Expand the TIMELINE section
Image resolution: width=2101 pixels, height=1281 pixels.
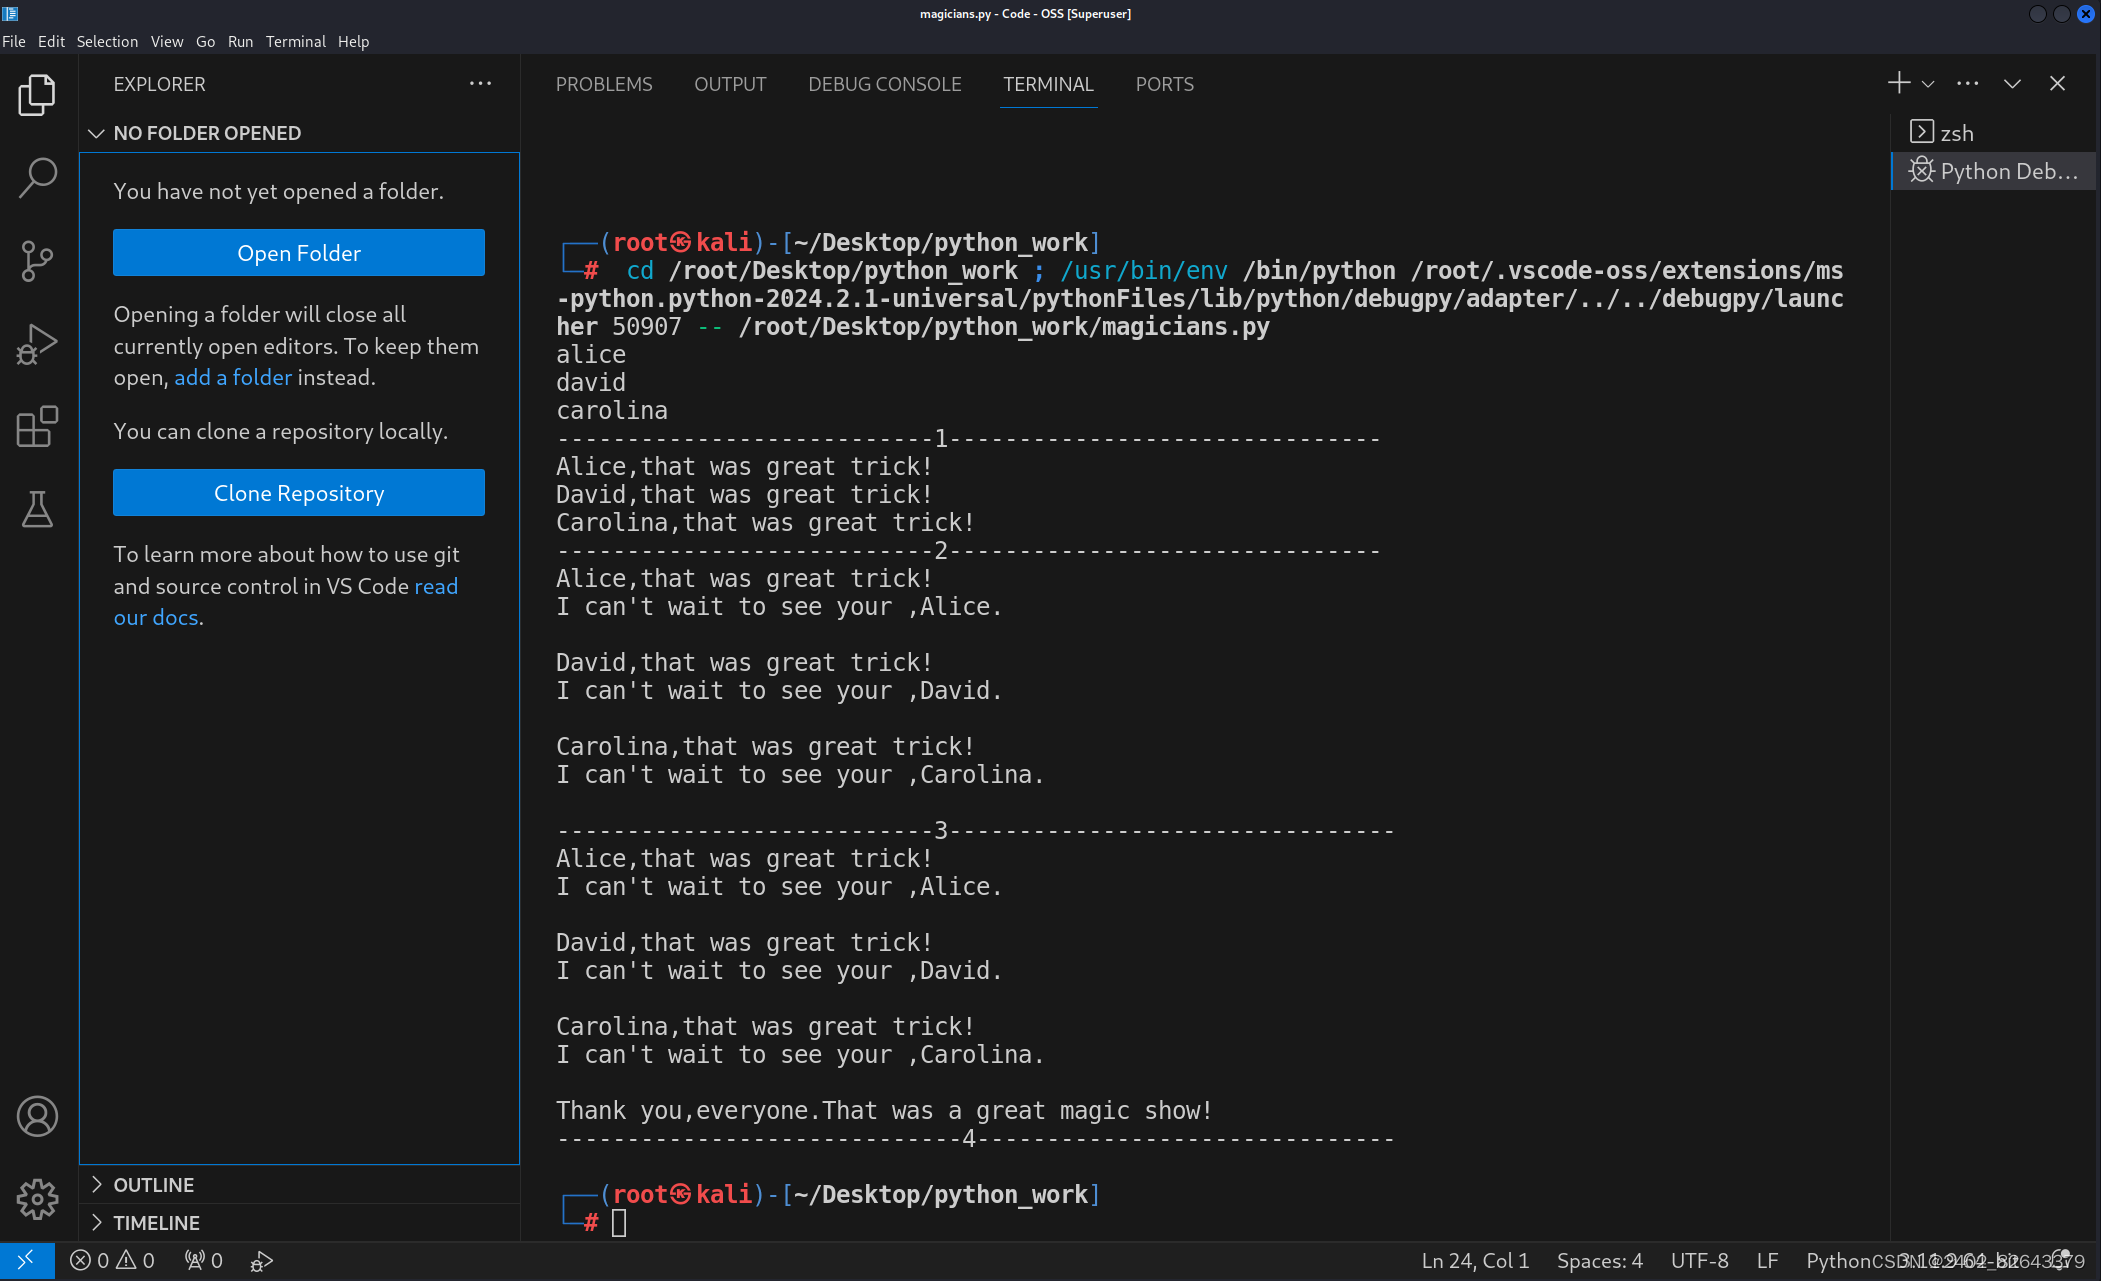pos(299,1223)
